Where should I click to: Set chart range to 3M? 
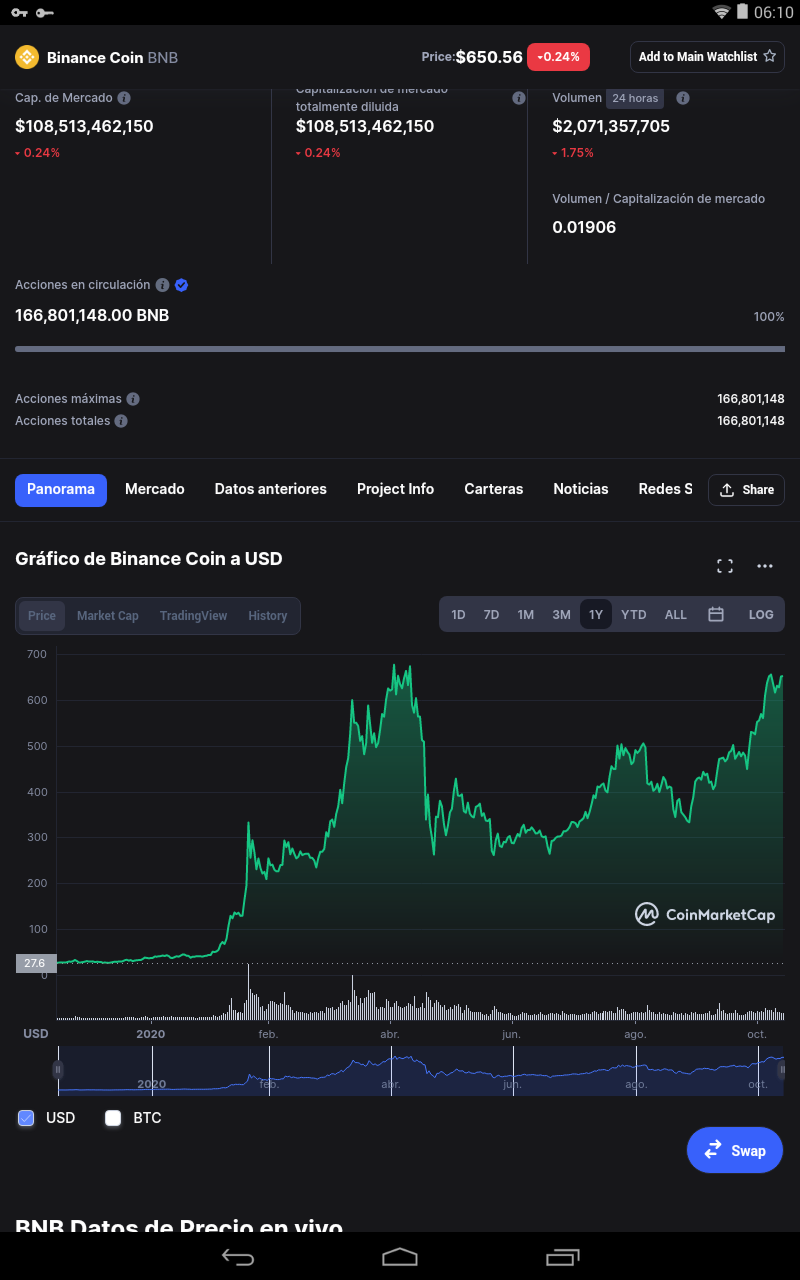click(561, 614)
